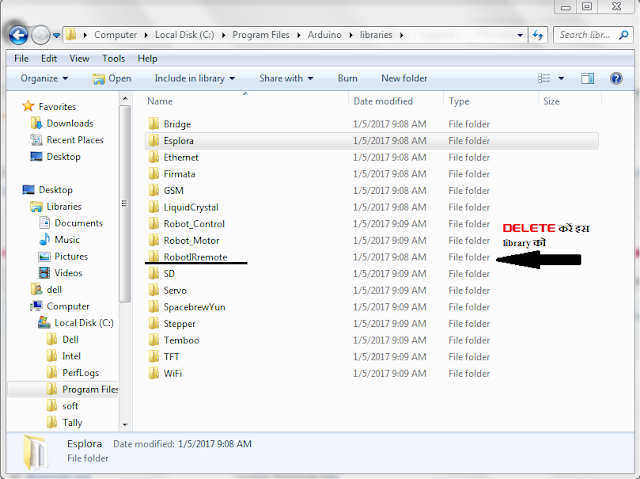The height and width of the screenshot is (479, 640).
Task: Click Local Disk (C:) breadcrumb
Action: click(x=184, y=35)
